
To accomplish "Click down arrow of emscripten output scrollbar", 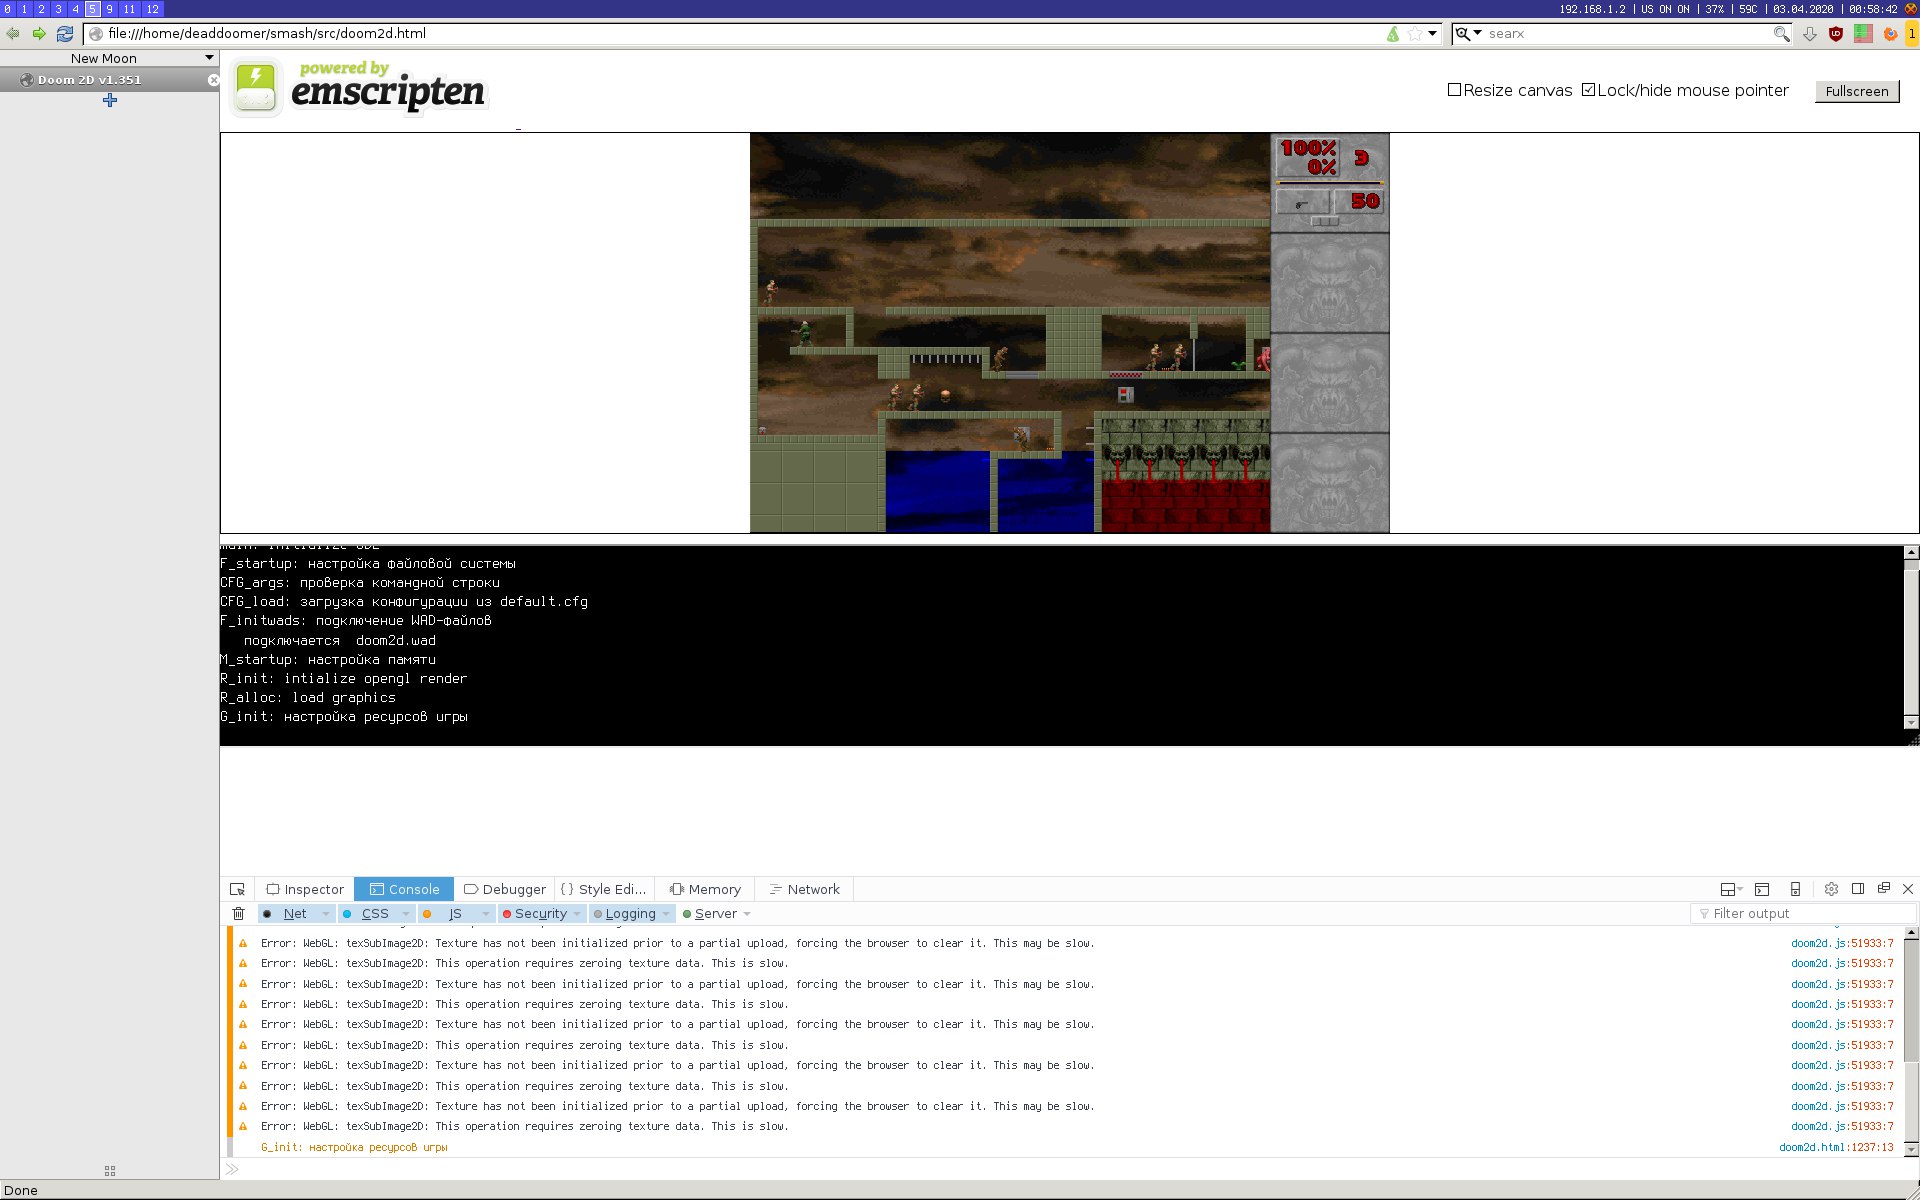I will click(x=1911, y=723).
